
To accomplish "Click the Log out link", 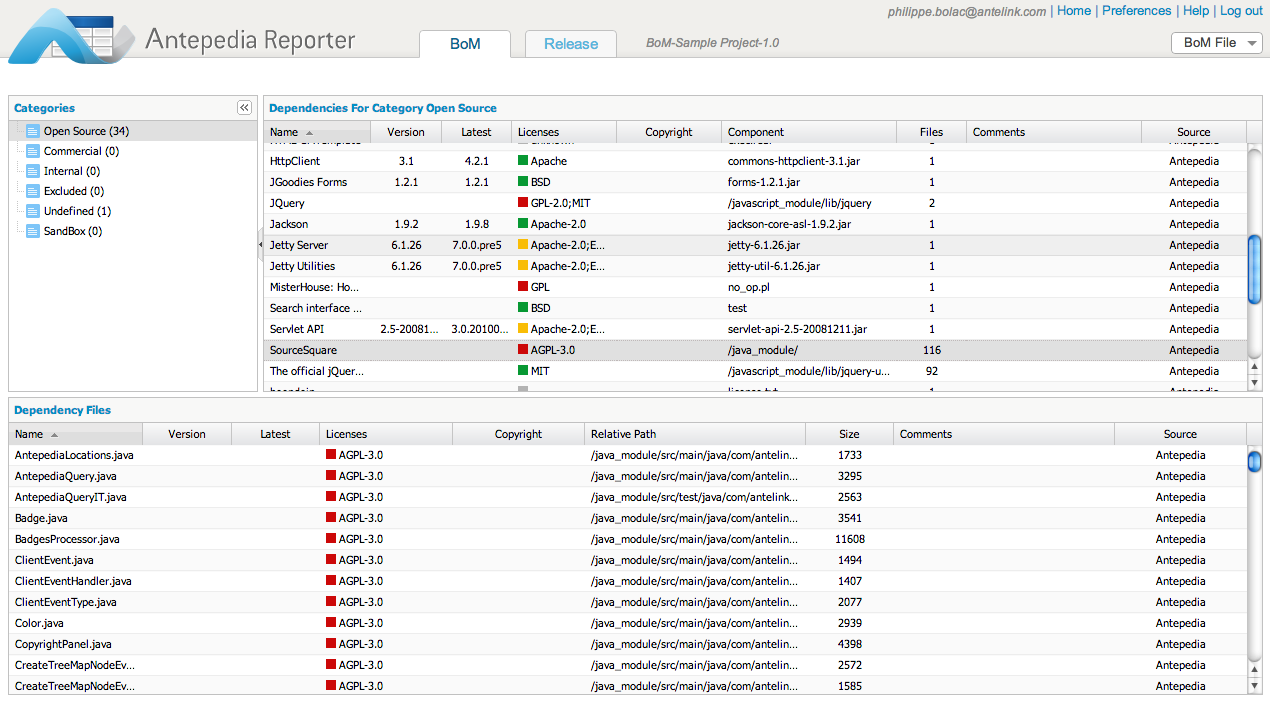I will [x=1241, y=11].
